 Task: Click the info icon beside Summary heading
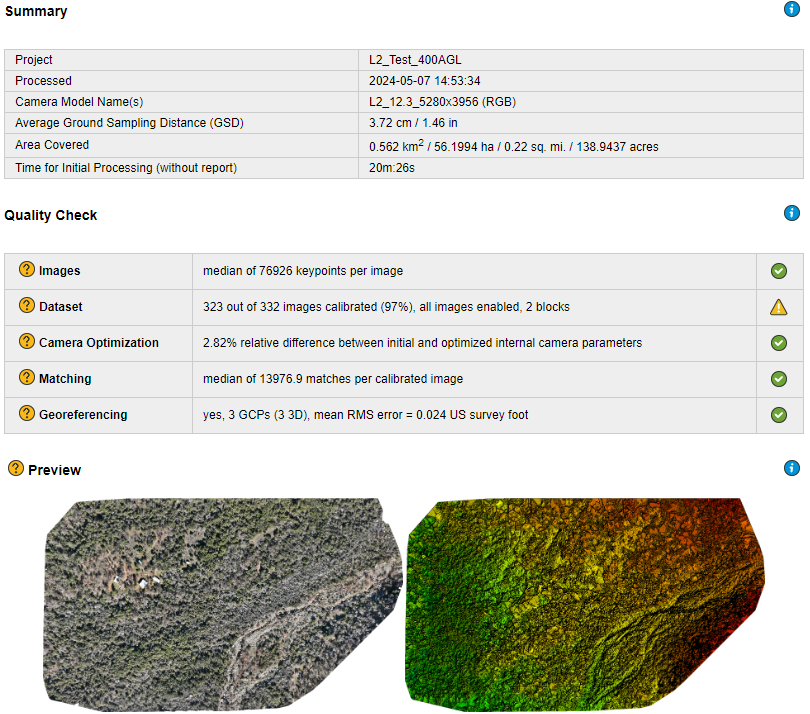tap(792, 9)
